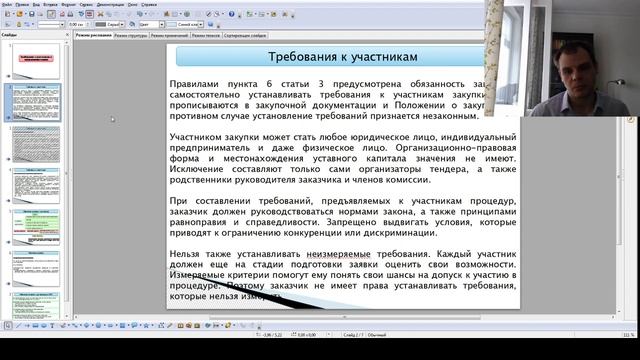Open the fill color dropdown
640x360 pixels.
201,24
